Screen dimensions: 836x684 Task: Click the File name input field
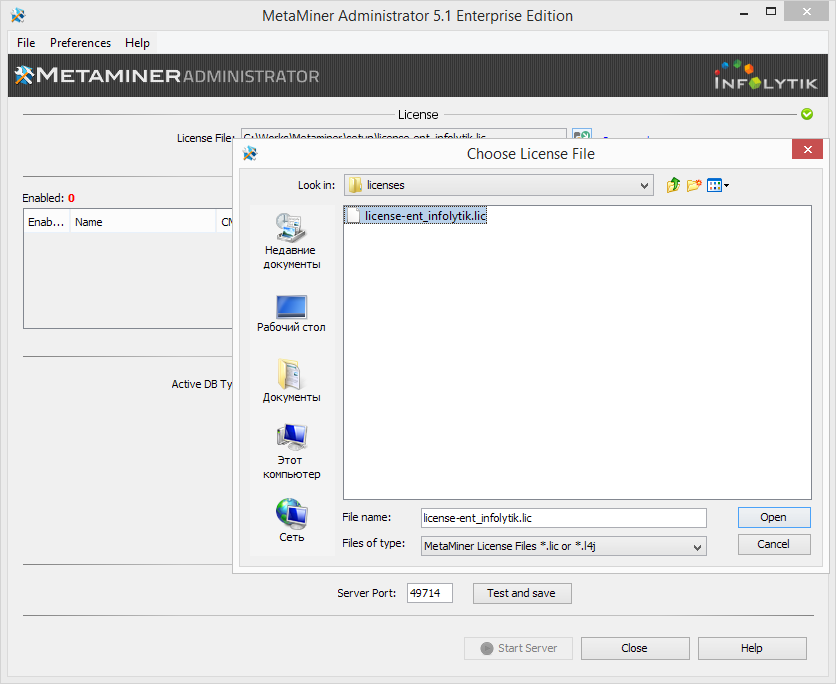point(564,518)
